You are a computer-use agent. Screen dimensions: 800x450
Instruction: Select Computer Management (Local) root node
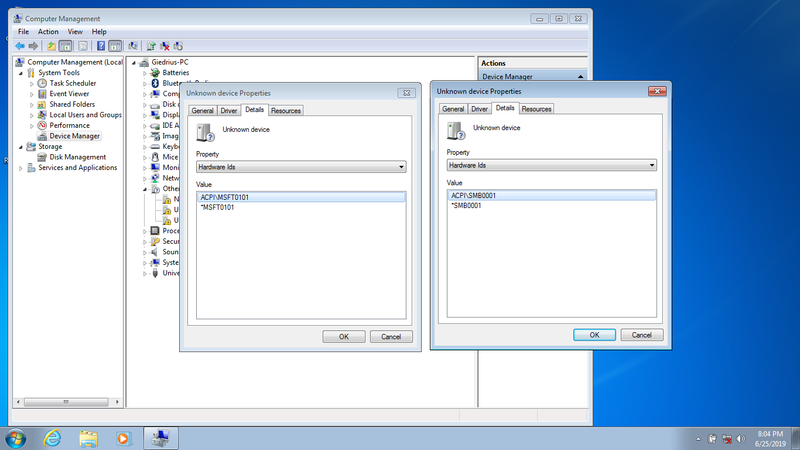(74, 62)
